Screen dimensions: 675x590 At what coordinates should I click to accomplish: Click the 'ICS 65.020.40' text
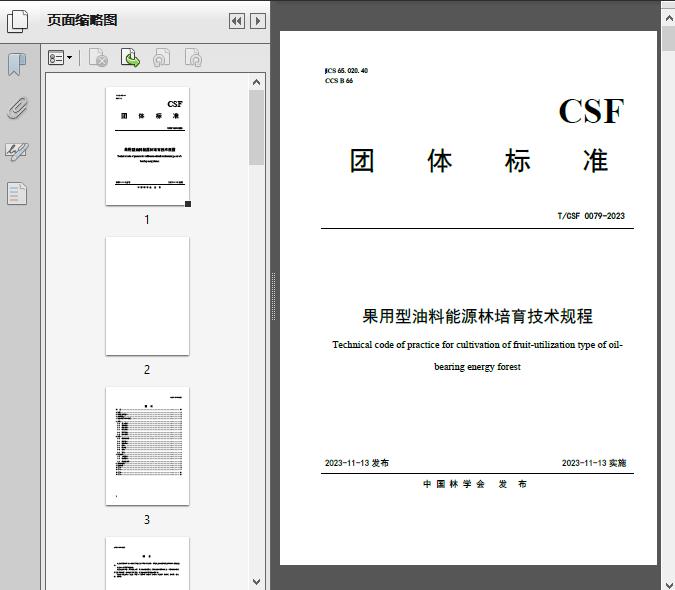pyautogui.click(x=347, y=71)
